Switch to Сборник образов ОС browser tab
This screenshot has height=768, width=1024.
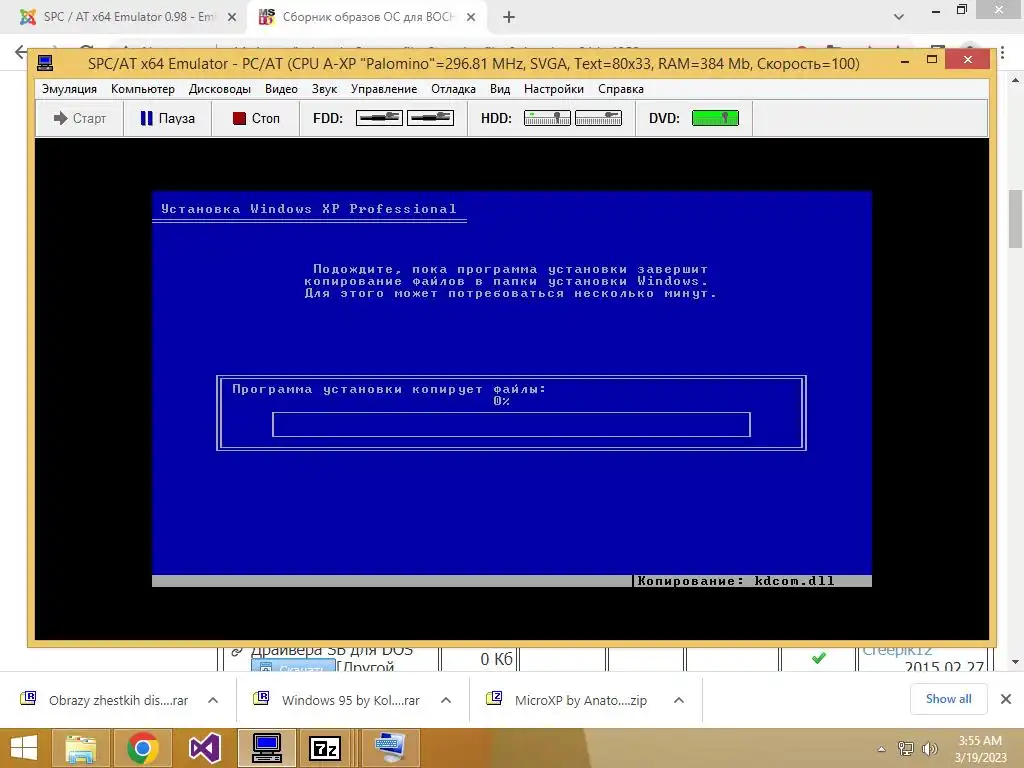click(x=366, y=17)
